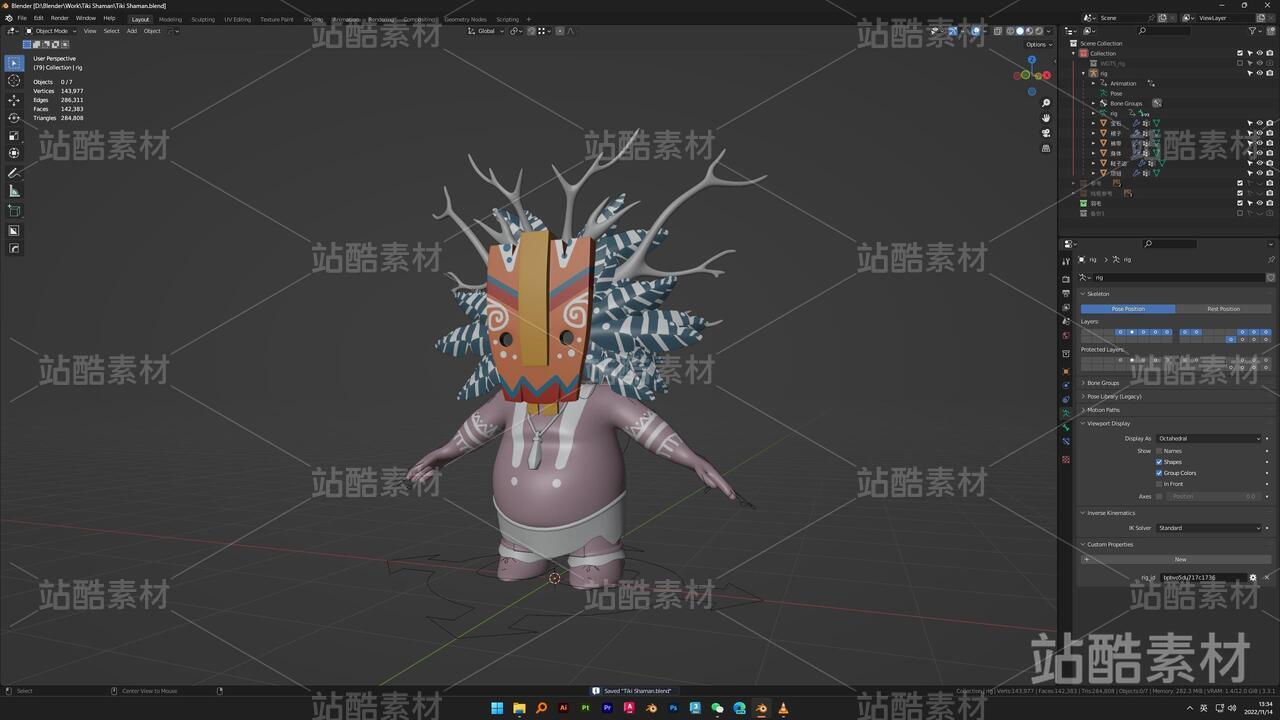Disable the Group Colors checkbox
The height and width of the screenshot is (720, 1280).
[x=1159, y=473]
